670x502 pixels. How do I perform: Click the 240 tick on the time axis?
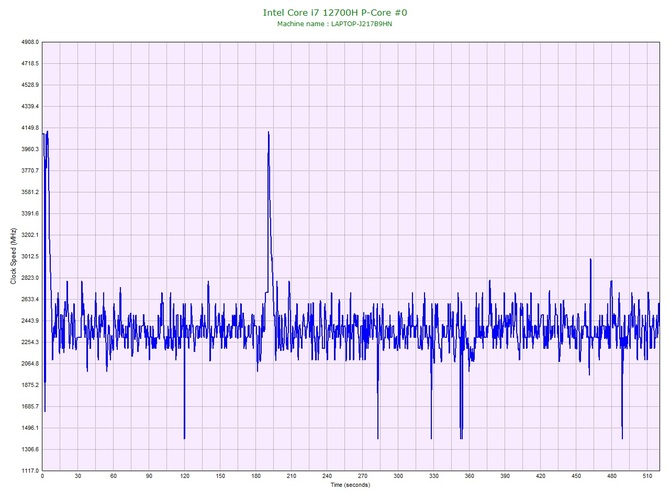tap(327, 476)
